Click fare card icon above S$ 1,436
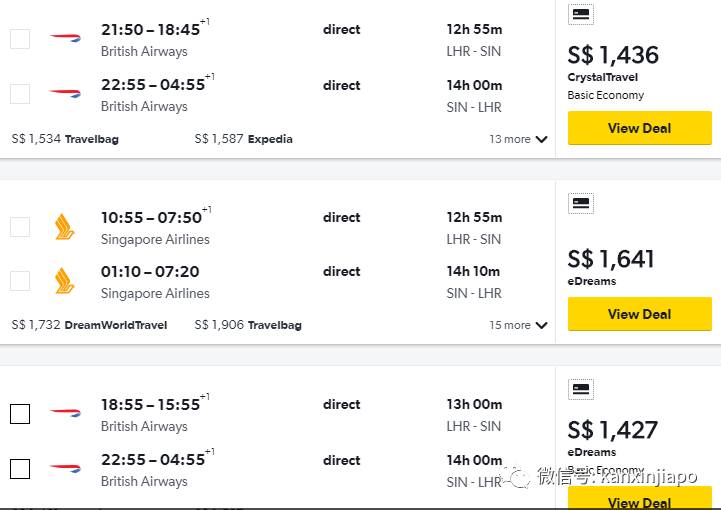This screenshot has width=721, height=510. pyautogui.click(x=580, y=15)
